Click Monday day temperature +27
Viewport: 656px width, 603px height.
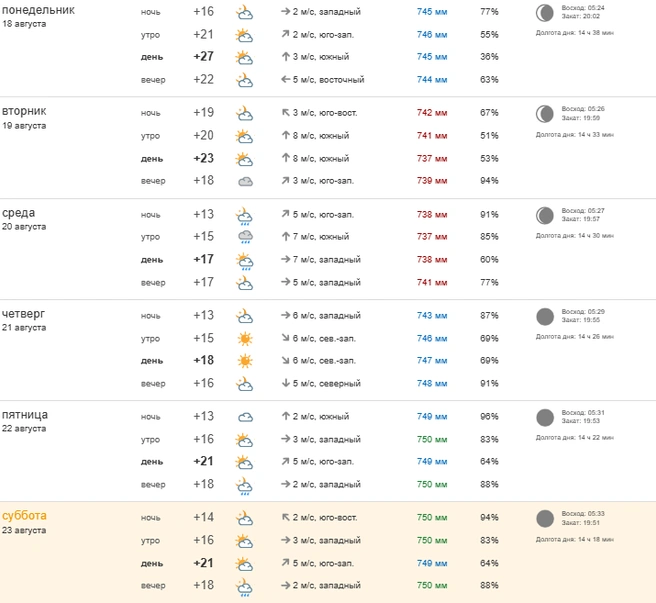click(204, 56)
